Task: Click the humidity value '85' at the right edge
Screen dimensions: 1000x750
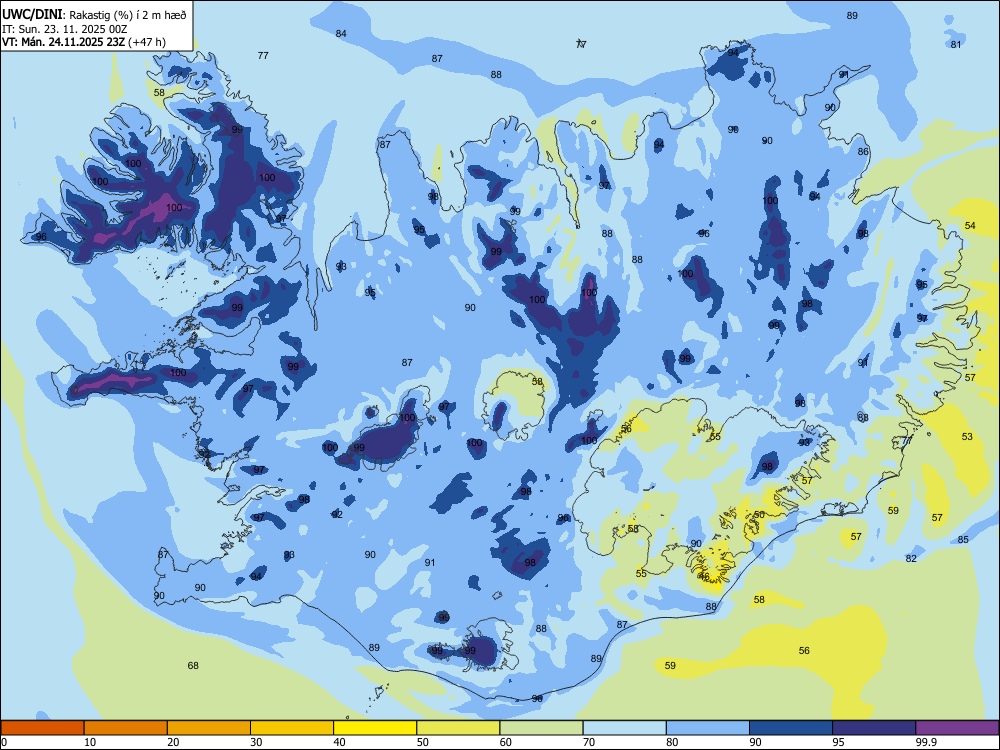Action: (x=963, y=540)
